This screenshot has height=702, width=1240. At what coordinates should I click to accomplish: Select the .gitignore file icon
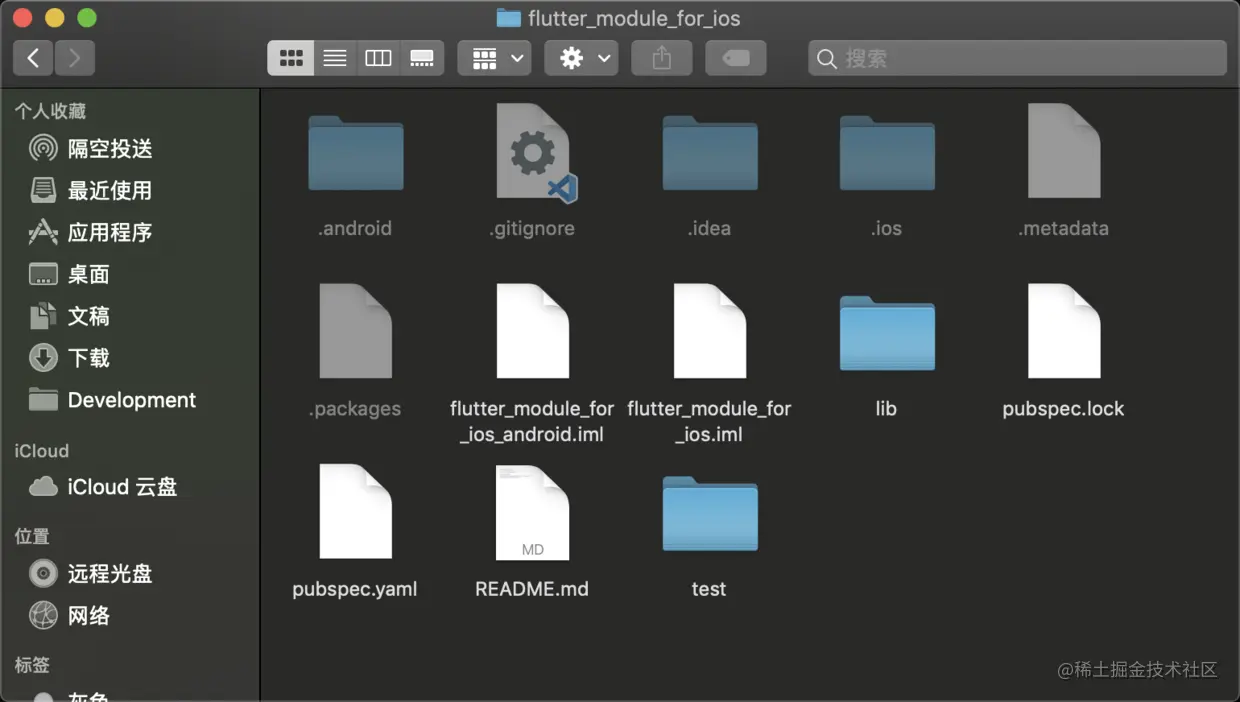[x=535, y=152]
